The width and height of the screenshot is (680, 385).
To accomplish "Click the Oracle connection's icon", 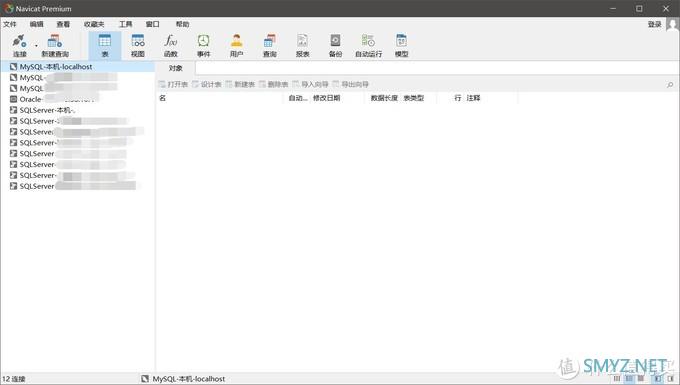I will click(13, 99).
